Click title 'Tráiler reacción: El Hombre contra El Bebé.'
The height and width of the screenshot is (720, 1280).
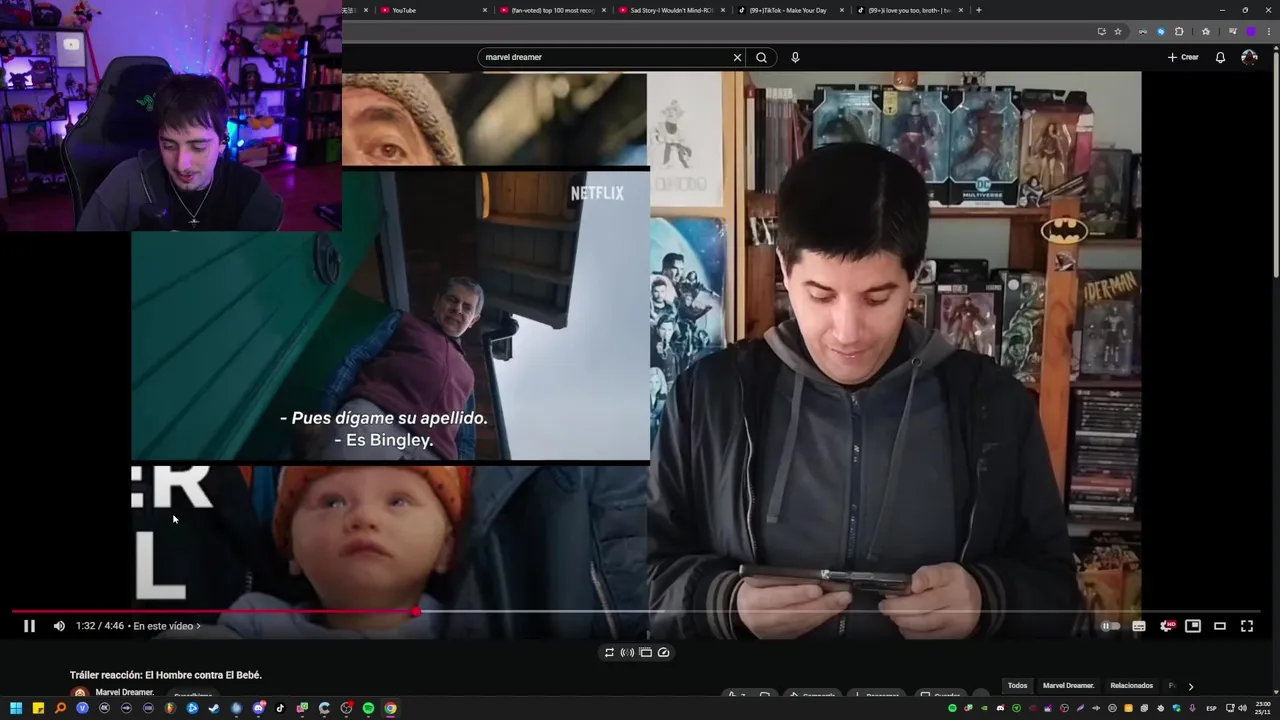click(x=166, y=675)
